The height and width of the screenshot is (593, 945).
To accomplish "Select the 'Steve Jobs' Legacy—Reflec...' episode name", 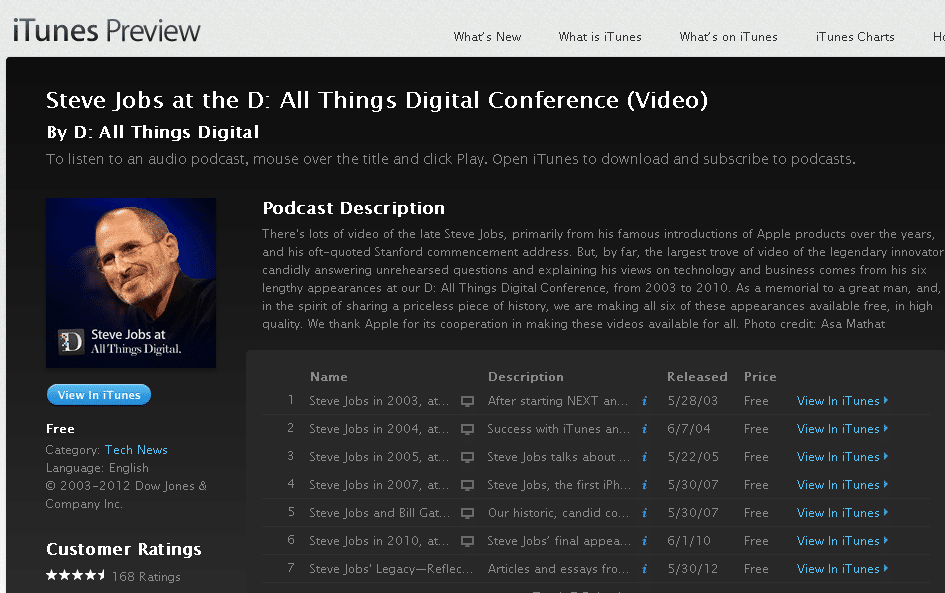I will (391, 569).
